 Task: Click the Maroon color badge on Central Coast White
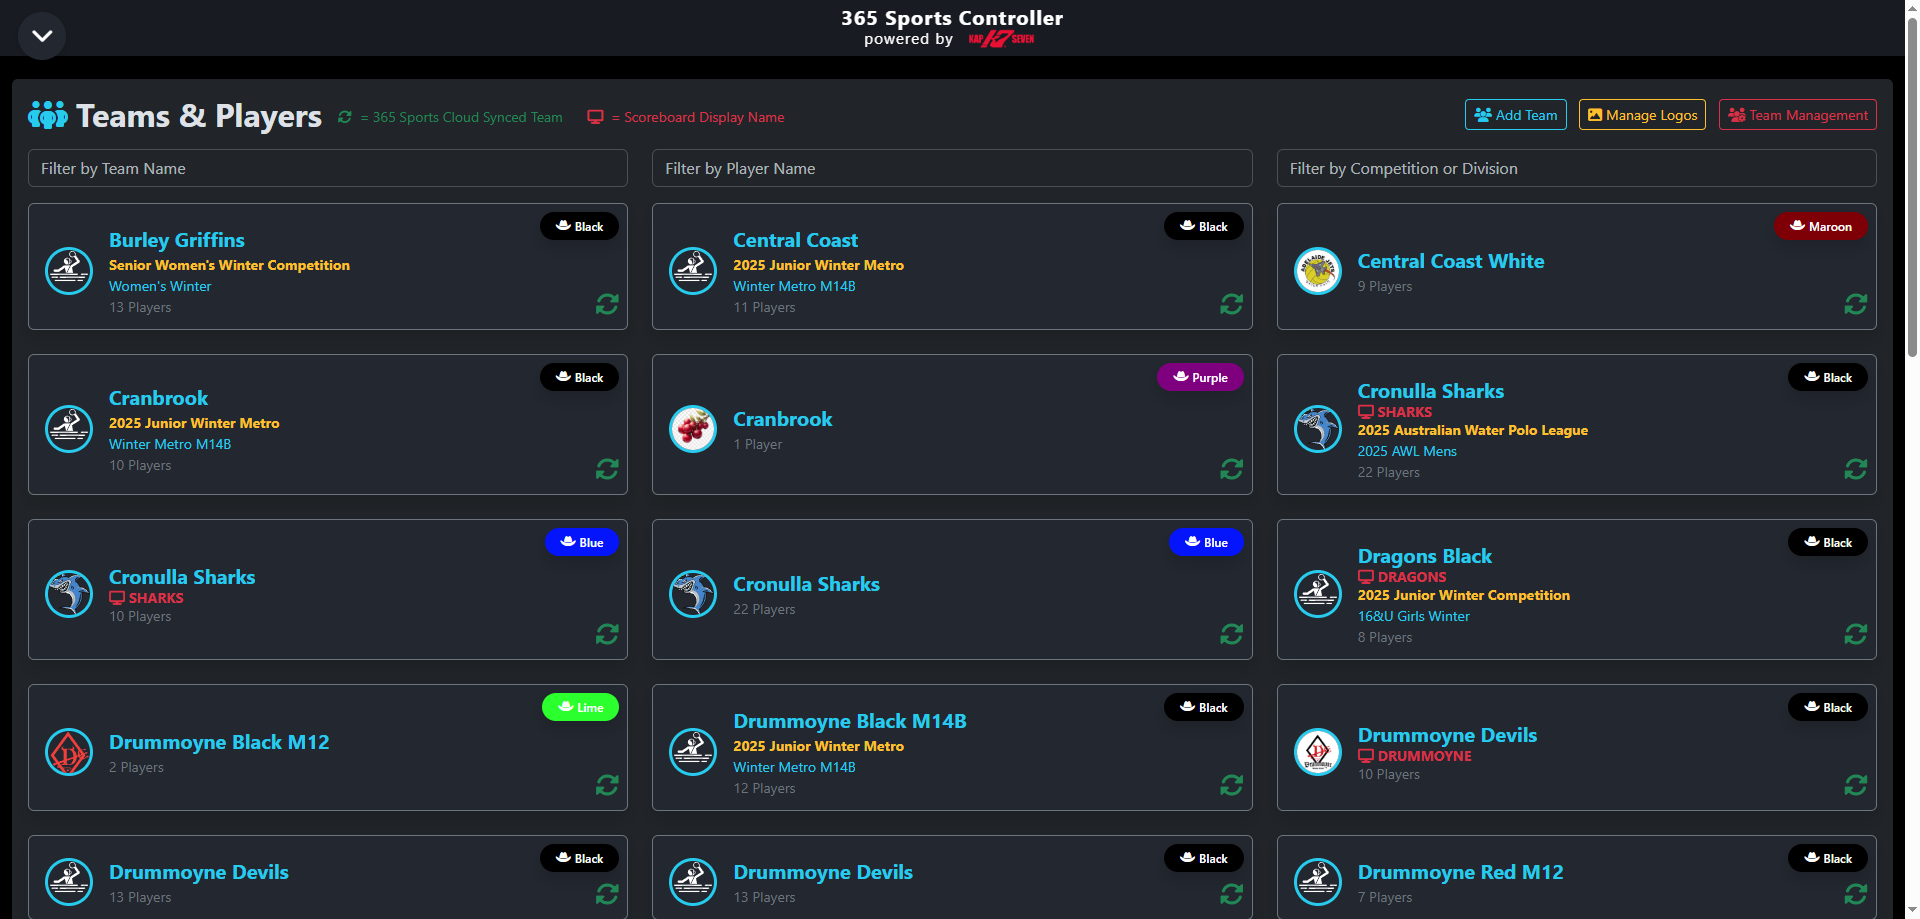click(x=1820, y=226)
